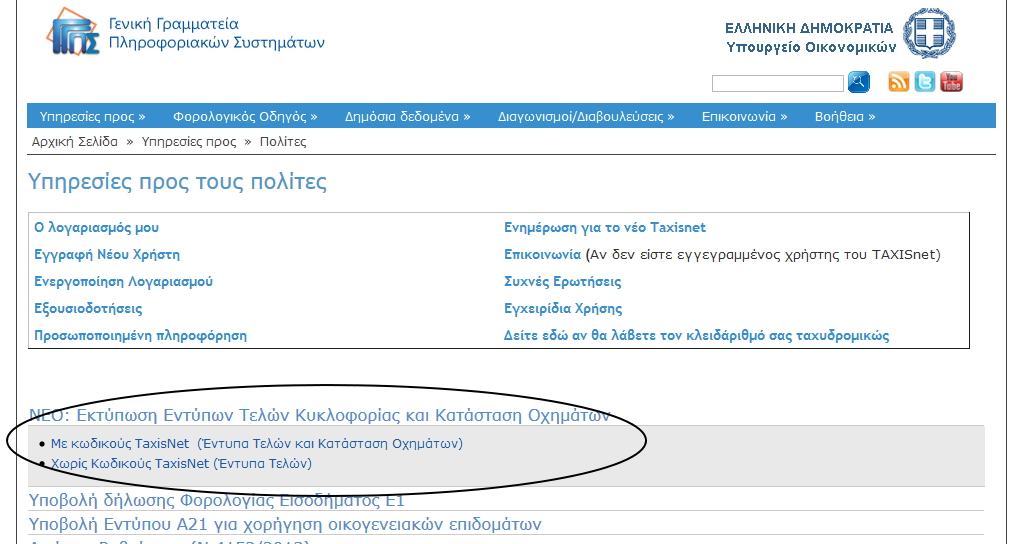Focus the search text field

tap(777, 83)
